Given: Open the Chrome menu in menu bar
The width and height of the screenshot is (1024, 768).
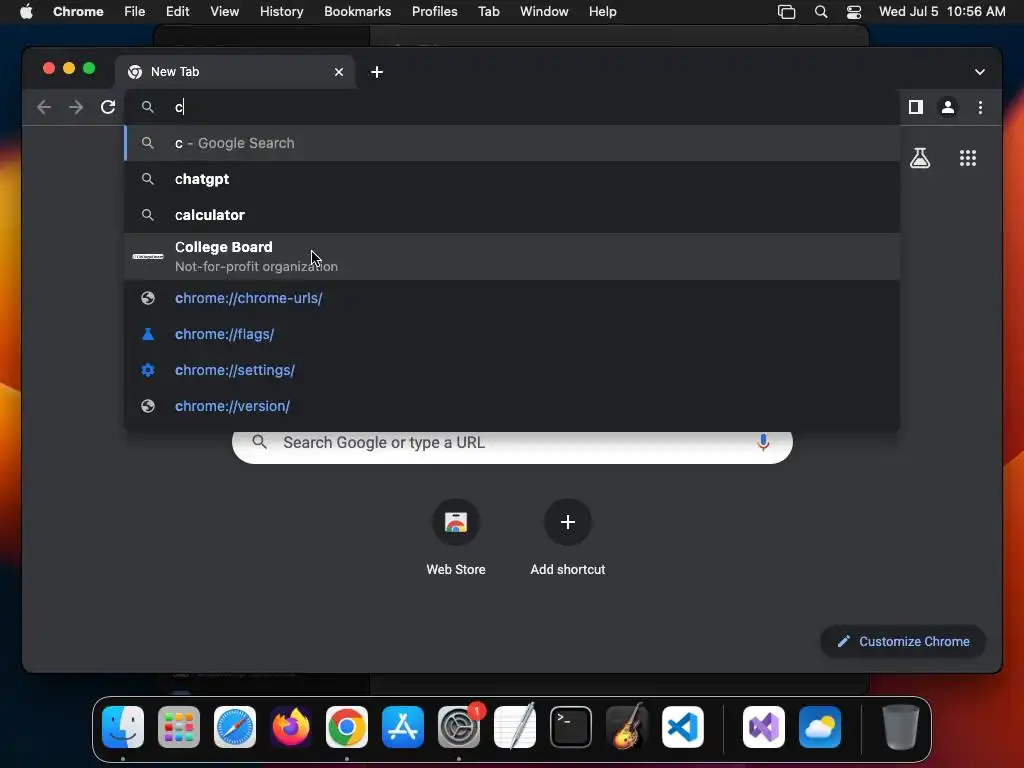Looking at the screenshot, I should (78, 12).
